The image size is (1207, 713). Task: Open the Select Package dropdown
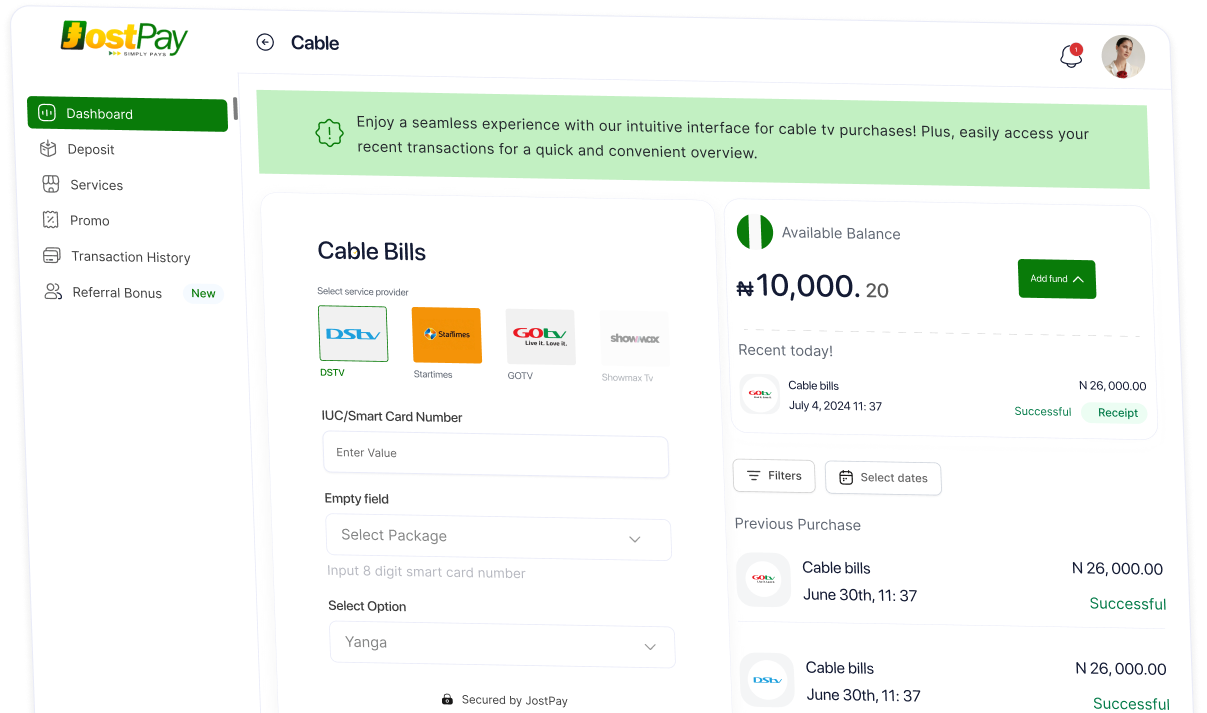pyautogui.click(x=498, y=537)
